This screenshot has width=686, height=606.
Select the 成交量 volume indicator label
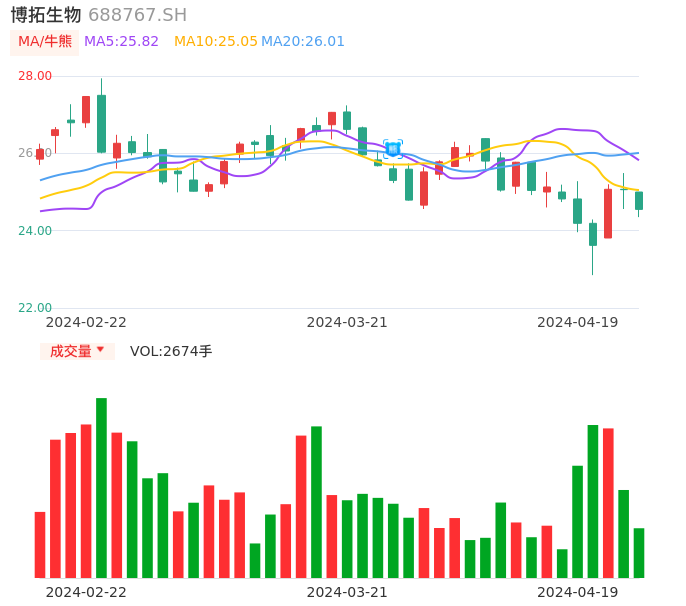coord(70,351)
